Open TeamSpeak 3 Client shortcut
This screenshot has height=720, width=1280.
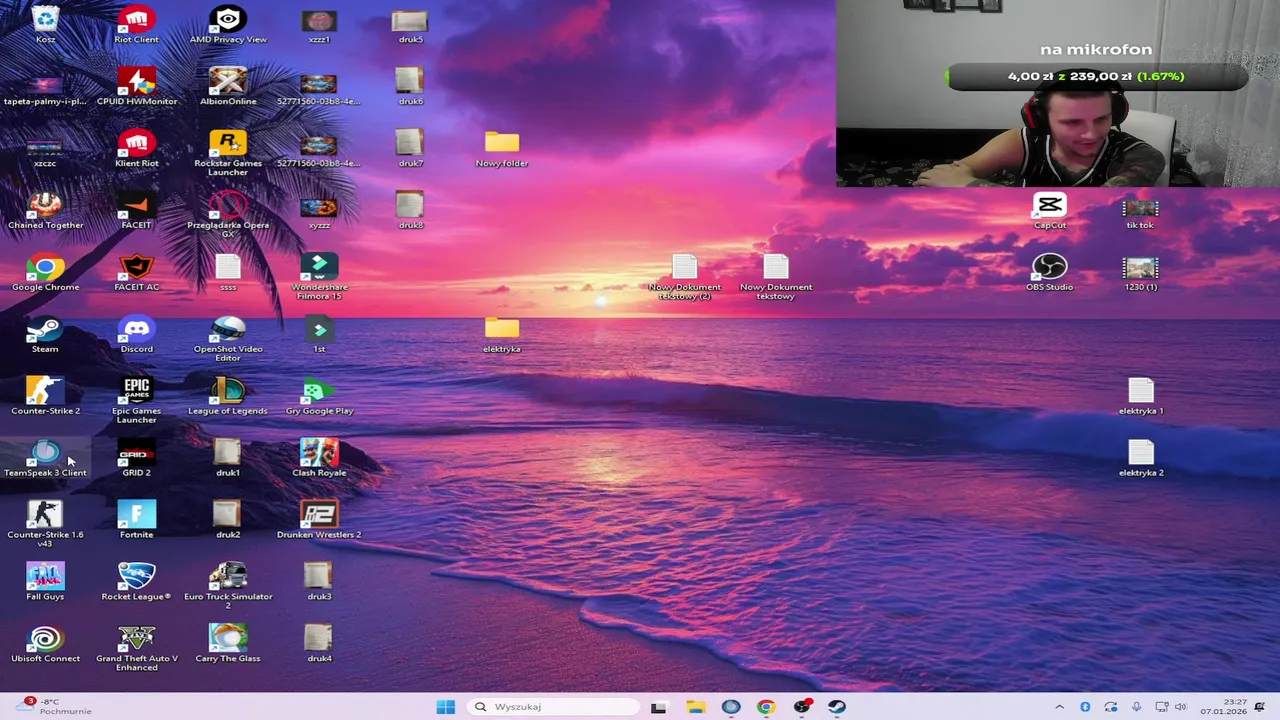tap(45, 460)
